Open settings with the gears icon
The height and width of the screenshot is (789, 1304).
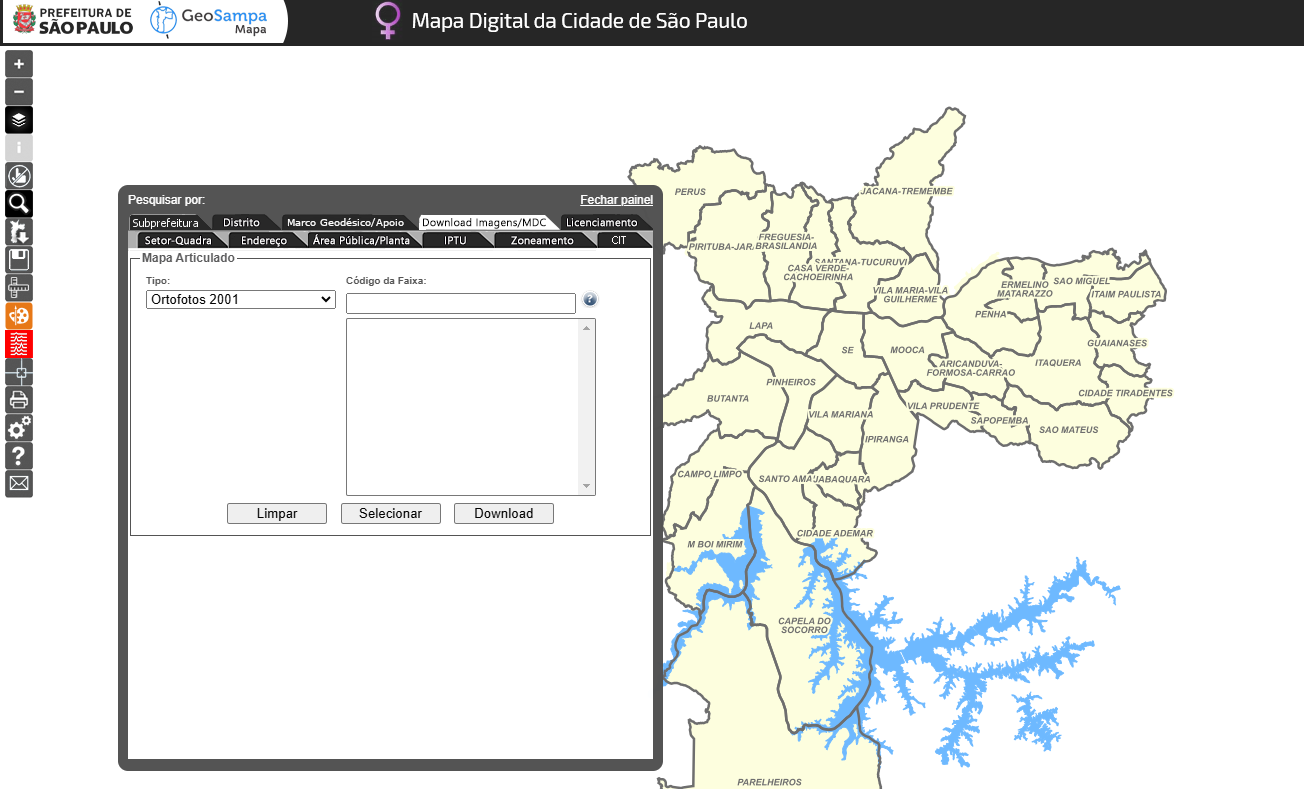(19, 428)
